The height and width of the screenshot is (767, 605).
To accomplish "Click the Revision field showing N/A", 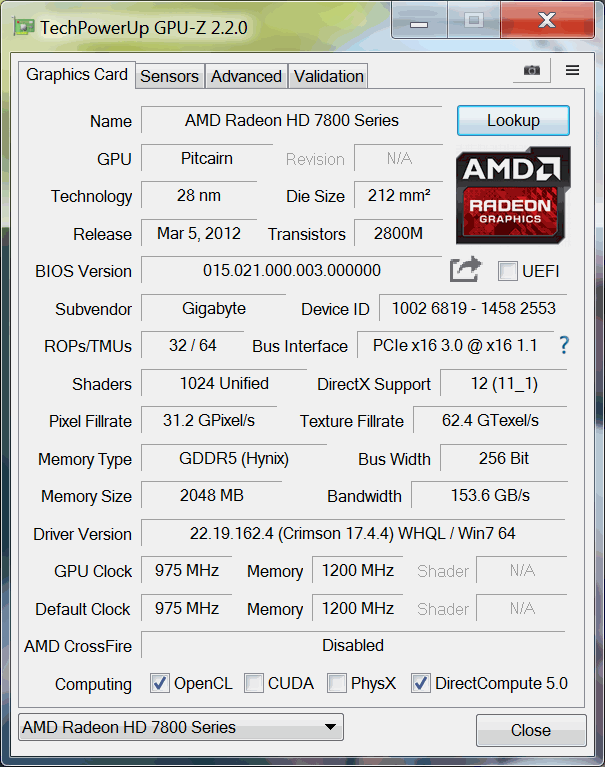I will [399, 158].
